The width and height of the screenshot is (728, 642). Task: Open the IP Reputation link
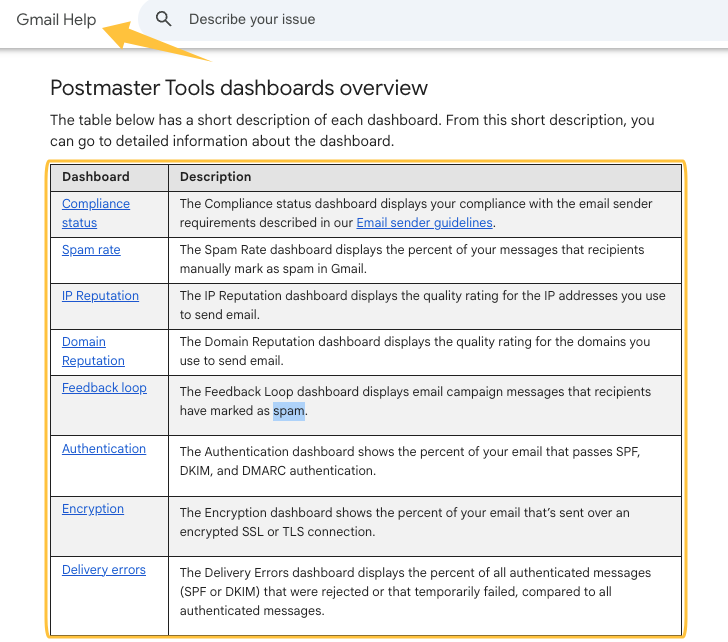(x=100, y=296)
